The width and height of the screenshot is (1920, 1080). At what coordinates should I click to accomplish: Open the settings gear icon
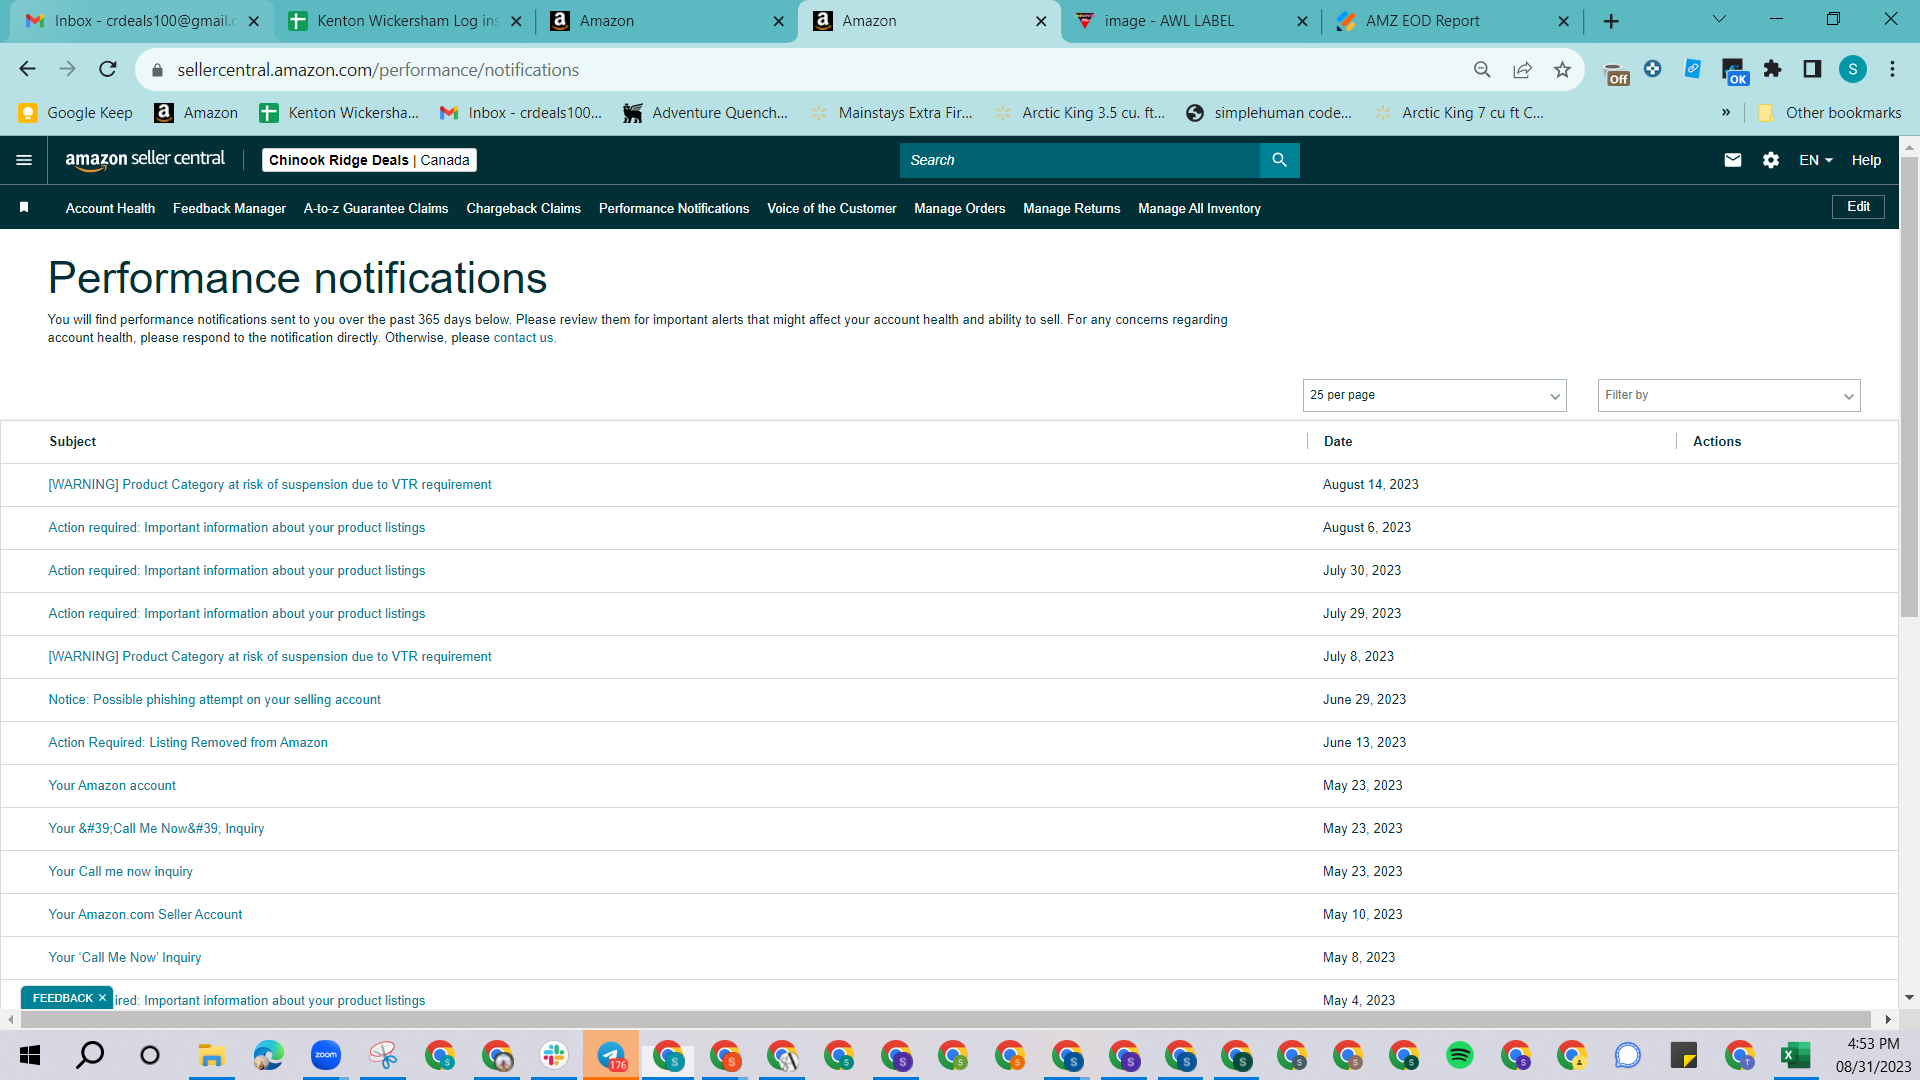click(x=1771, y=160)
